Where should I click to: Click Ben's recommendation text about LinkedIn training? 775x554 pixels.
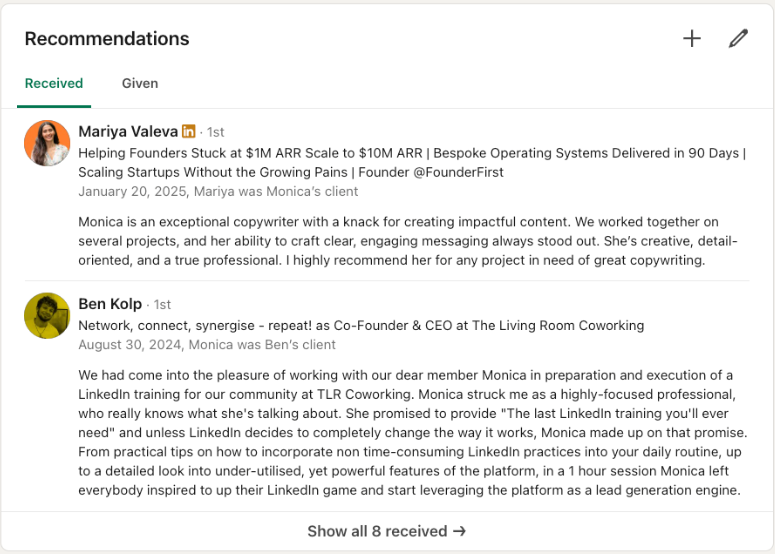pos(412,432)
